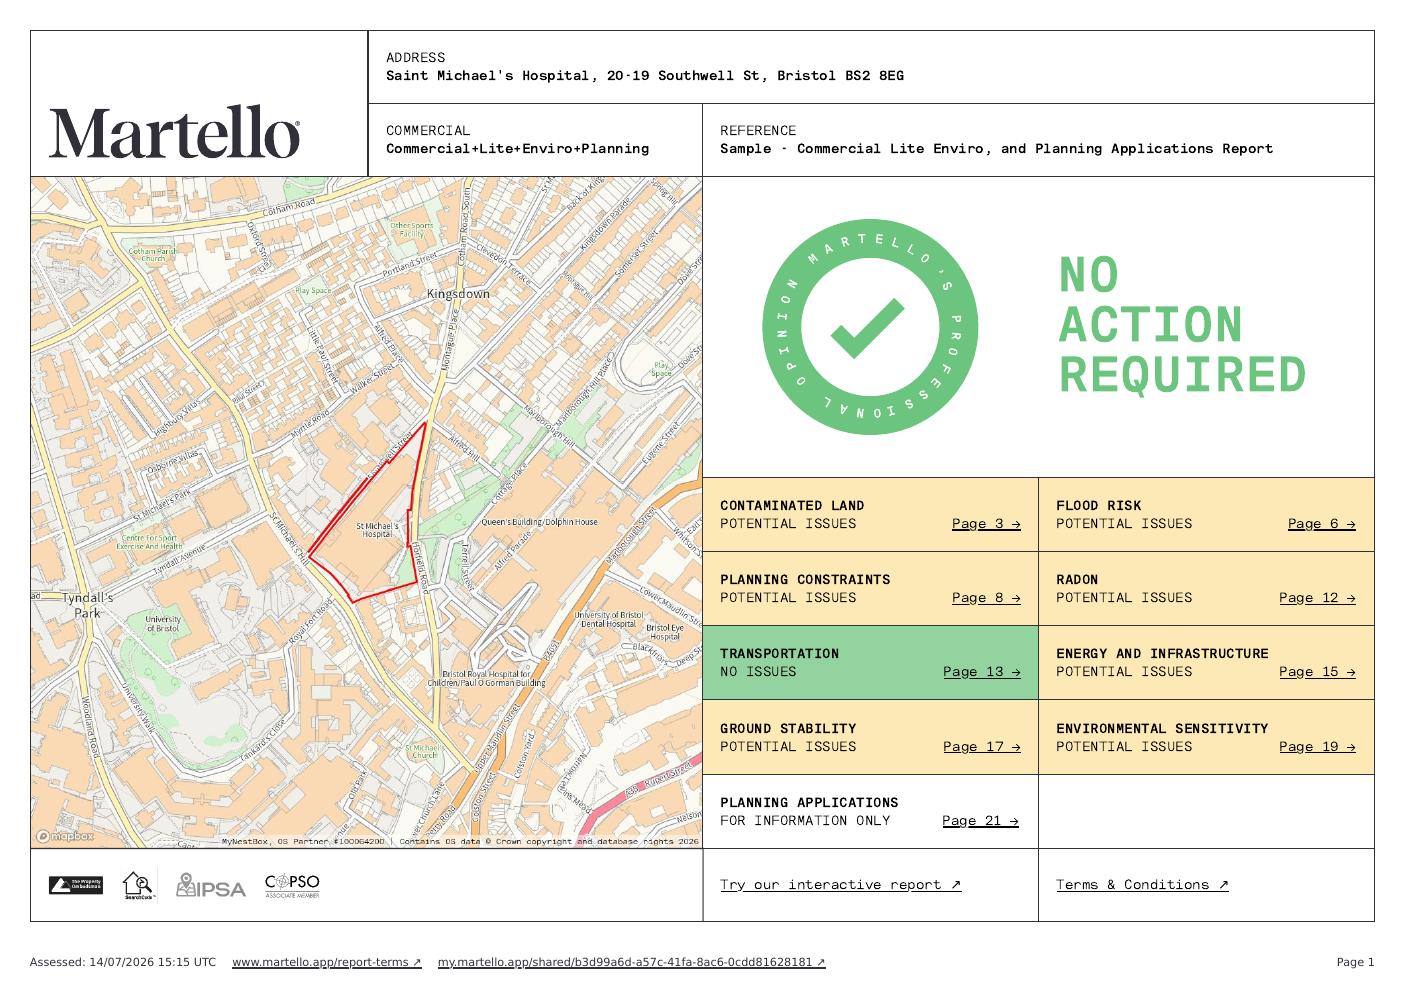Open Environmental Sensitivity Page 19 link

pyautogui.click(x=1317, y=746)
